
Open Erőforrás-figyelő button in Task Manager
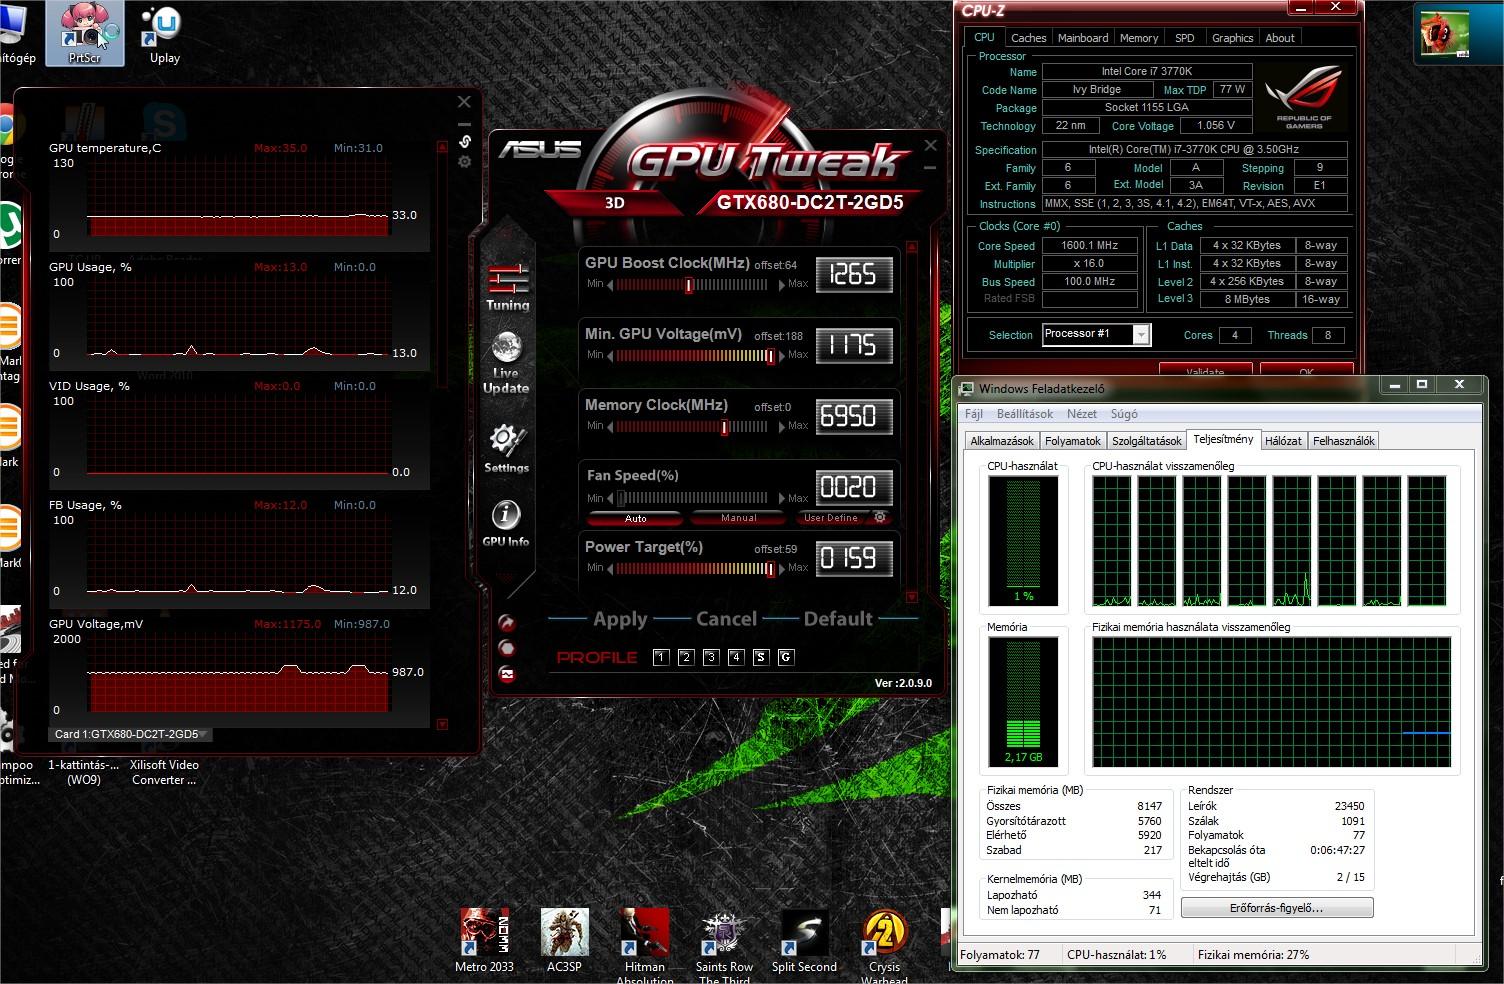(x=1276, y=908)
